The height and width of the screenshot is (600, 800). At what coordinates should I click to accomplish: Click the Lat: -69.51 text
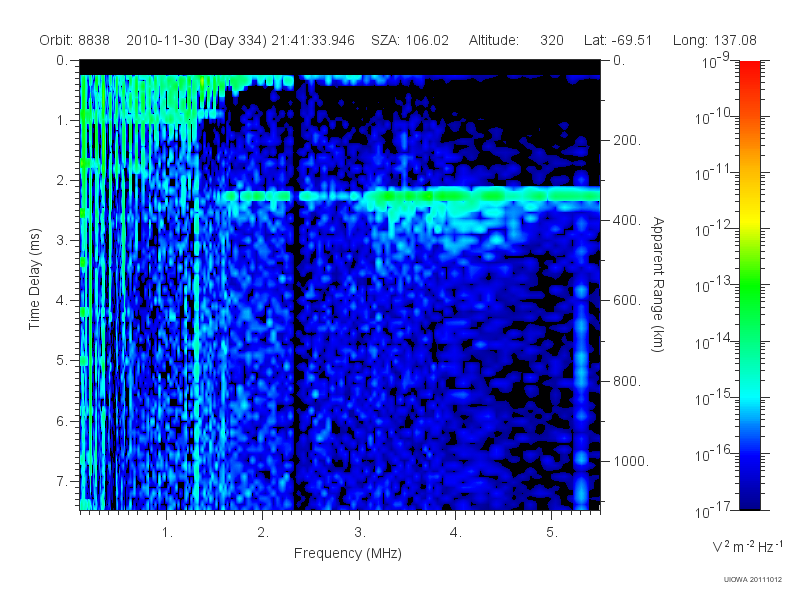tap(618, 40)
